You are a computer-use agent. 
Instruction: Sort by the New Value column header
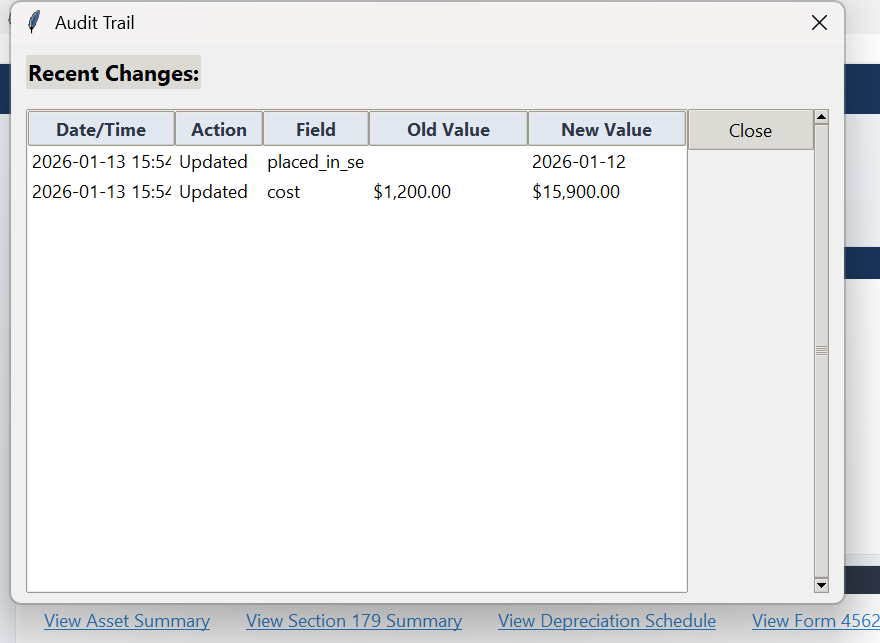point(606,128)
